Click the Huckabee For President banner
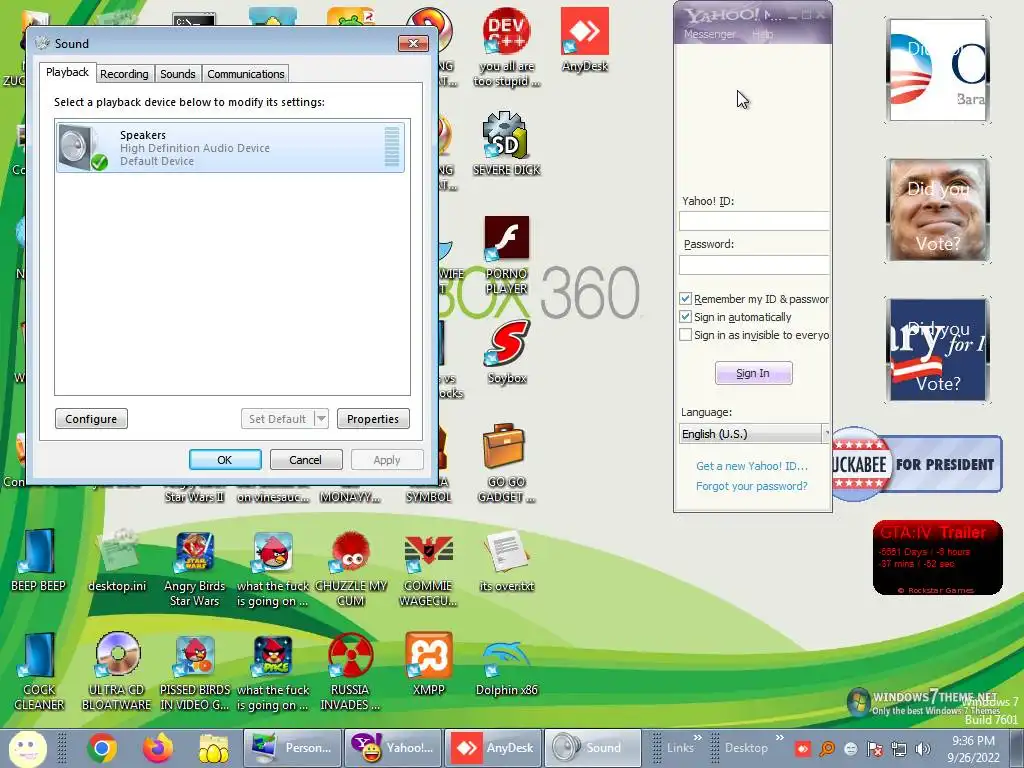The width and height of the screenshot is (1024, 768). coord(917,464)
